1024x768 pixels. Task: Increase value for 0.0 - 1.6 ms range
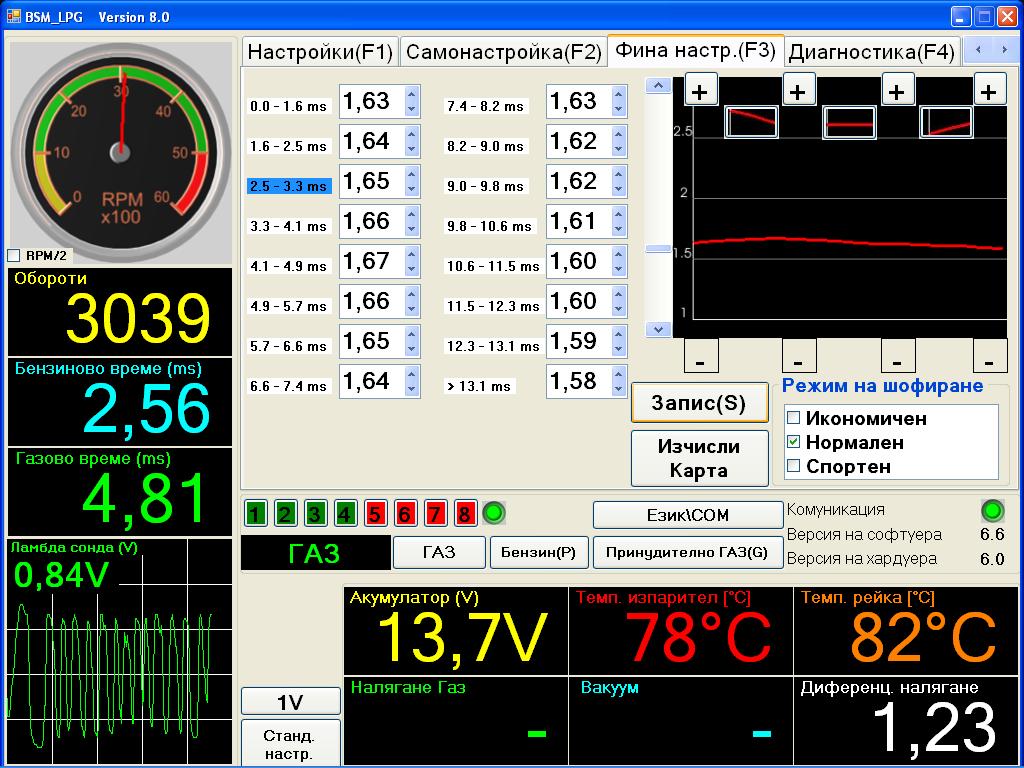click(x=411, y=94)
